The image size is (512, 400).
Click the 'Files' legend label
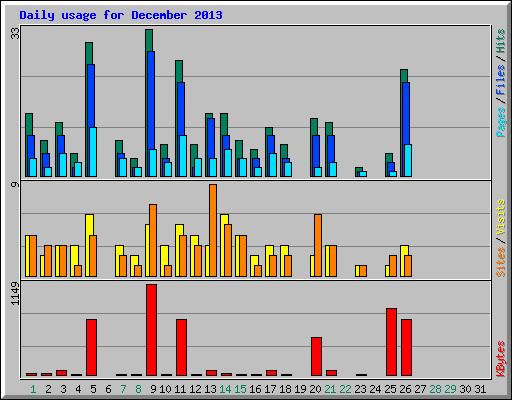click(x=501, y=80)
